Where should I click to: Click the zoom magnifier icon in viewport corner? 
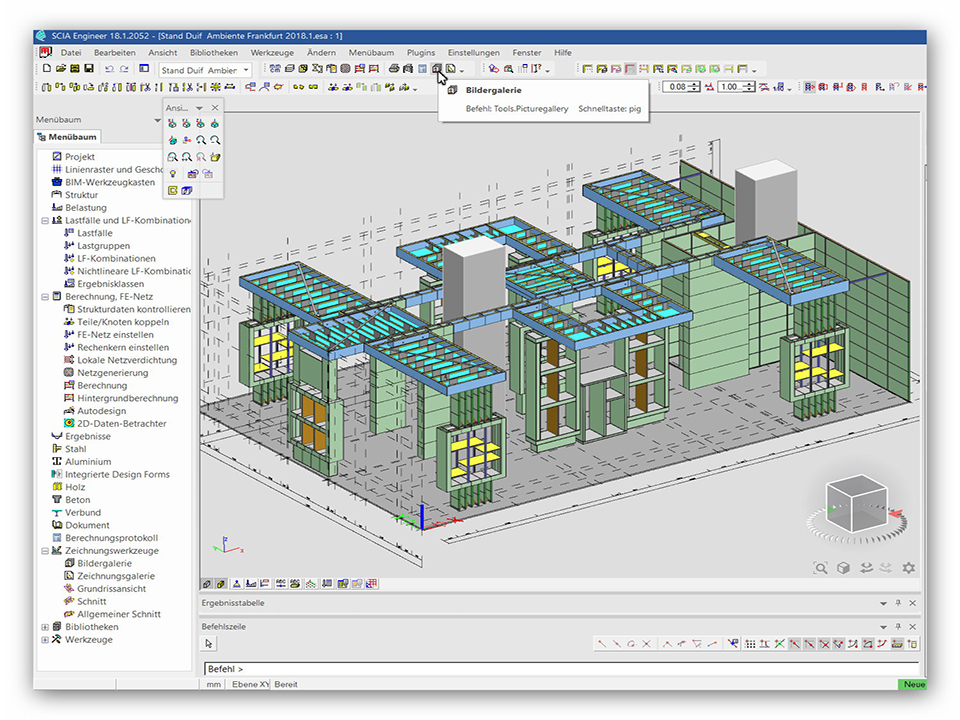820,568
